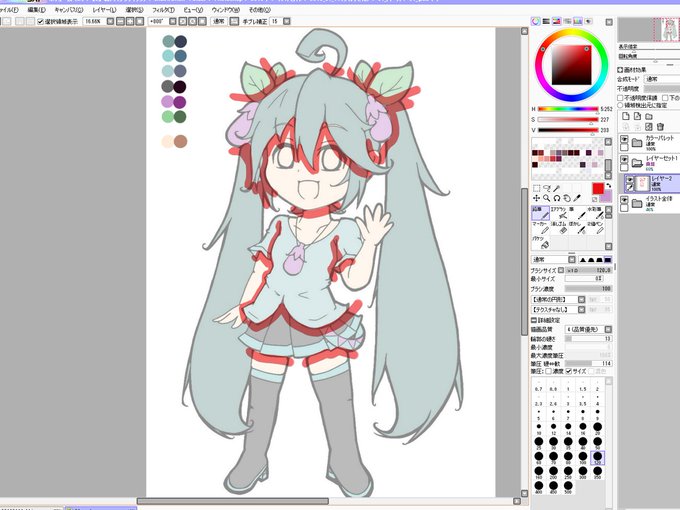680x510 pixels.
Task: Select the zoom magnifier tool
Action: [546, 198]
